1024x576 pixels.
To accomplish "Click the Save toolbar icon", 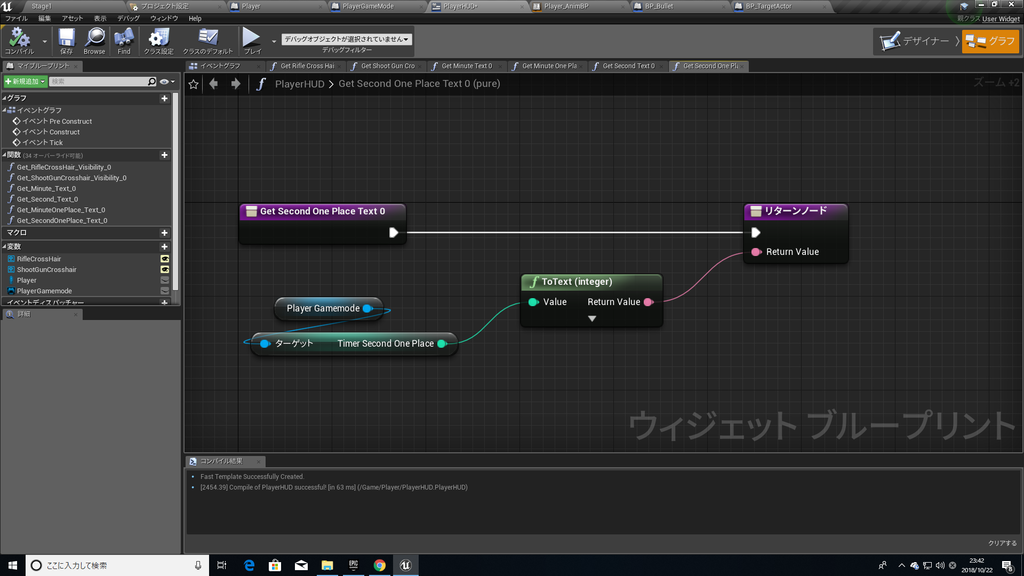I will pyautogui.click(x=66, y=40).
